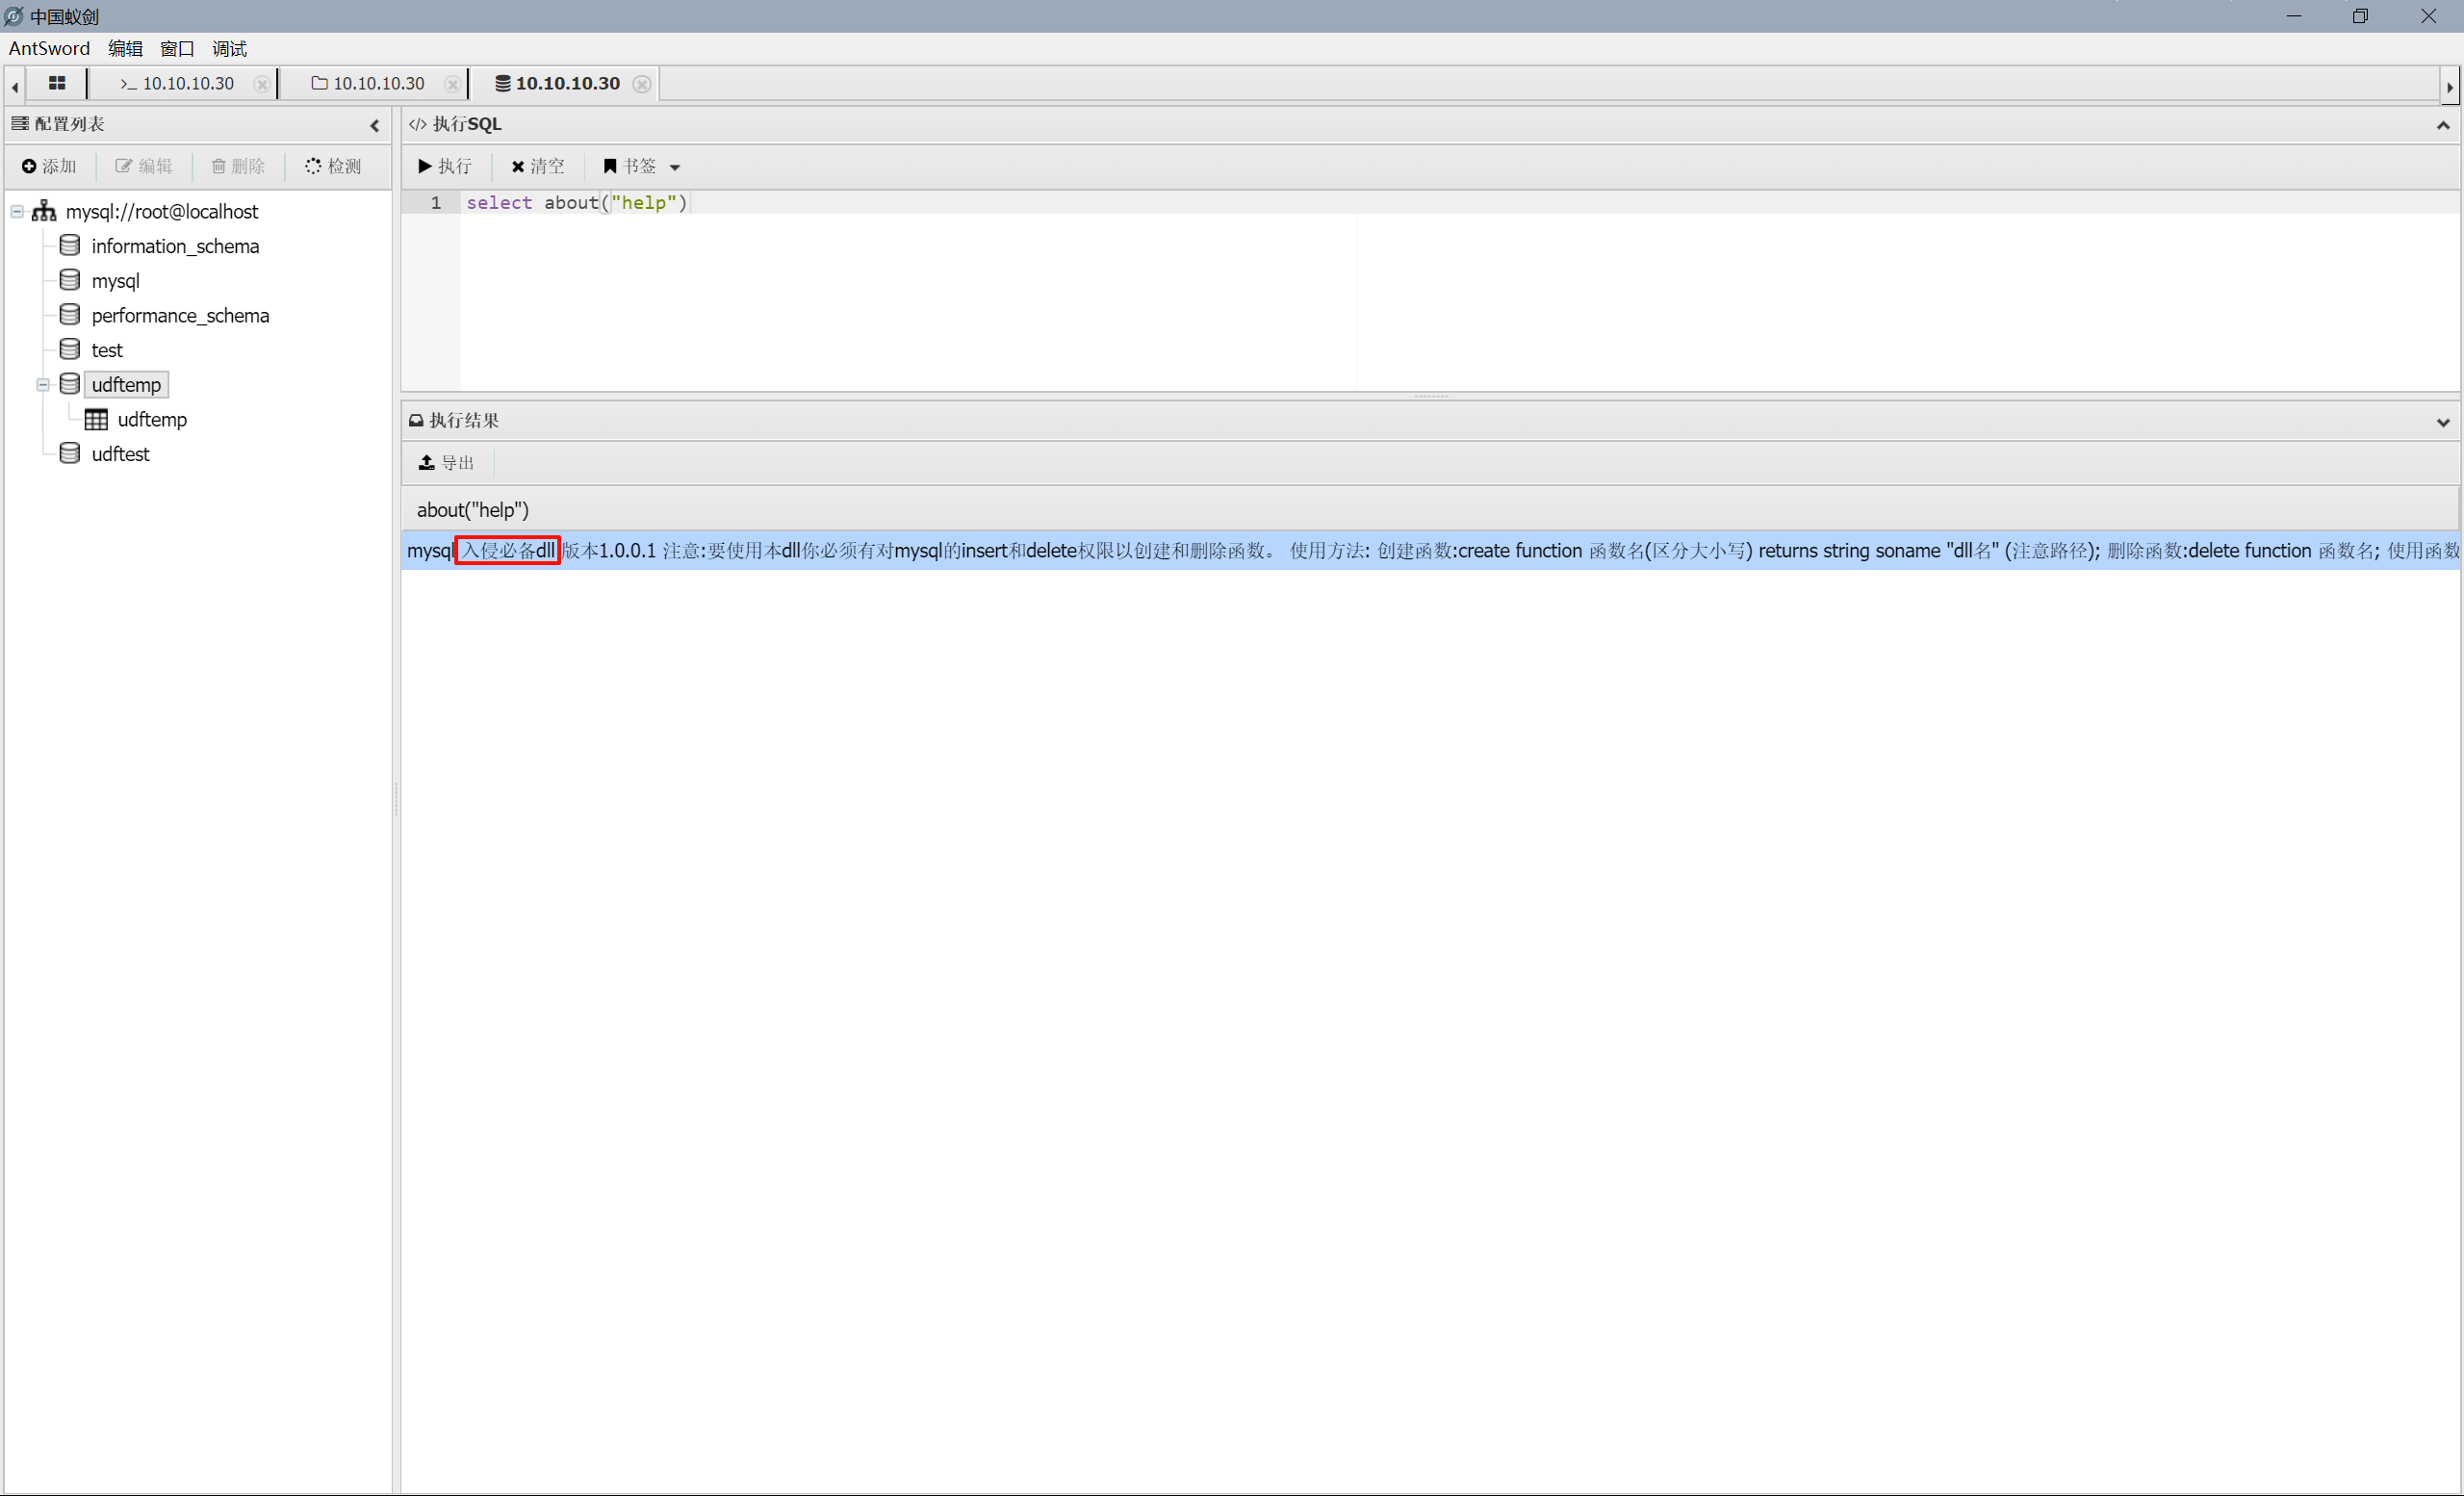Switch to file manager tab 10.10.10.30
The width and height of the screenshot is (2464, 1496).
369,83
